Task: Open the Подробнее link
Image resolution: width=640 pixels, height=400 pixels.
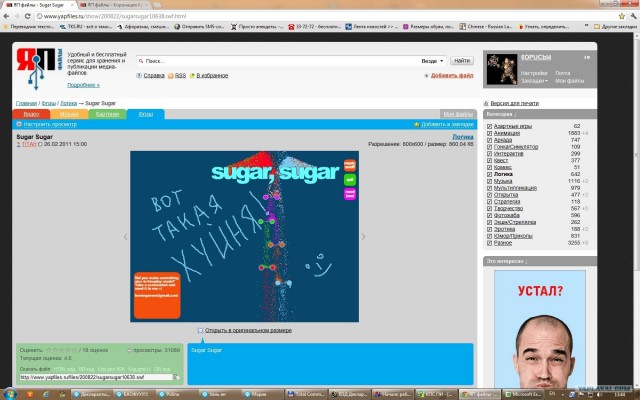Action: (83, 85)
